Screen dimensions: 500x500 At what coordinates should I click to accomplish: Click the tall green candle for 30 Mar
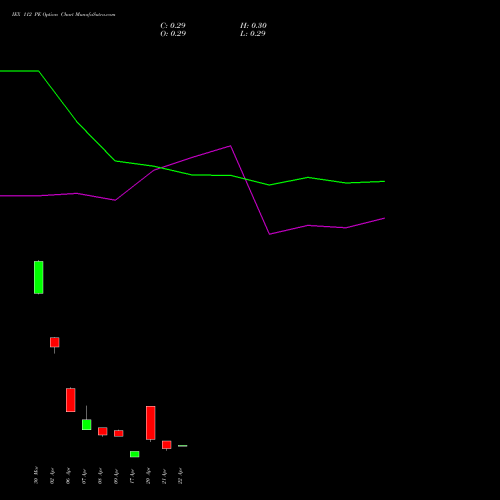(x=39, y=277)
